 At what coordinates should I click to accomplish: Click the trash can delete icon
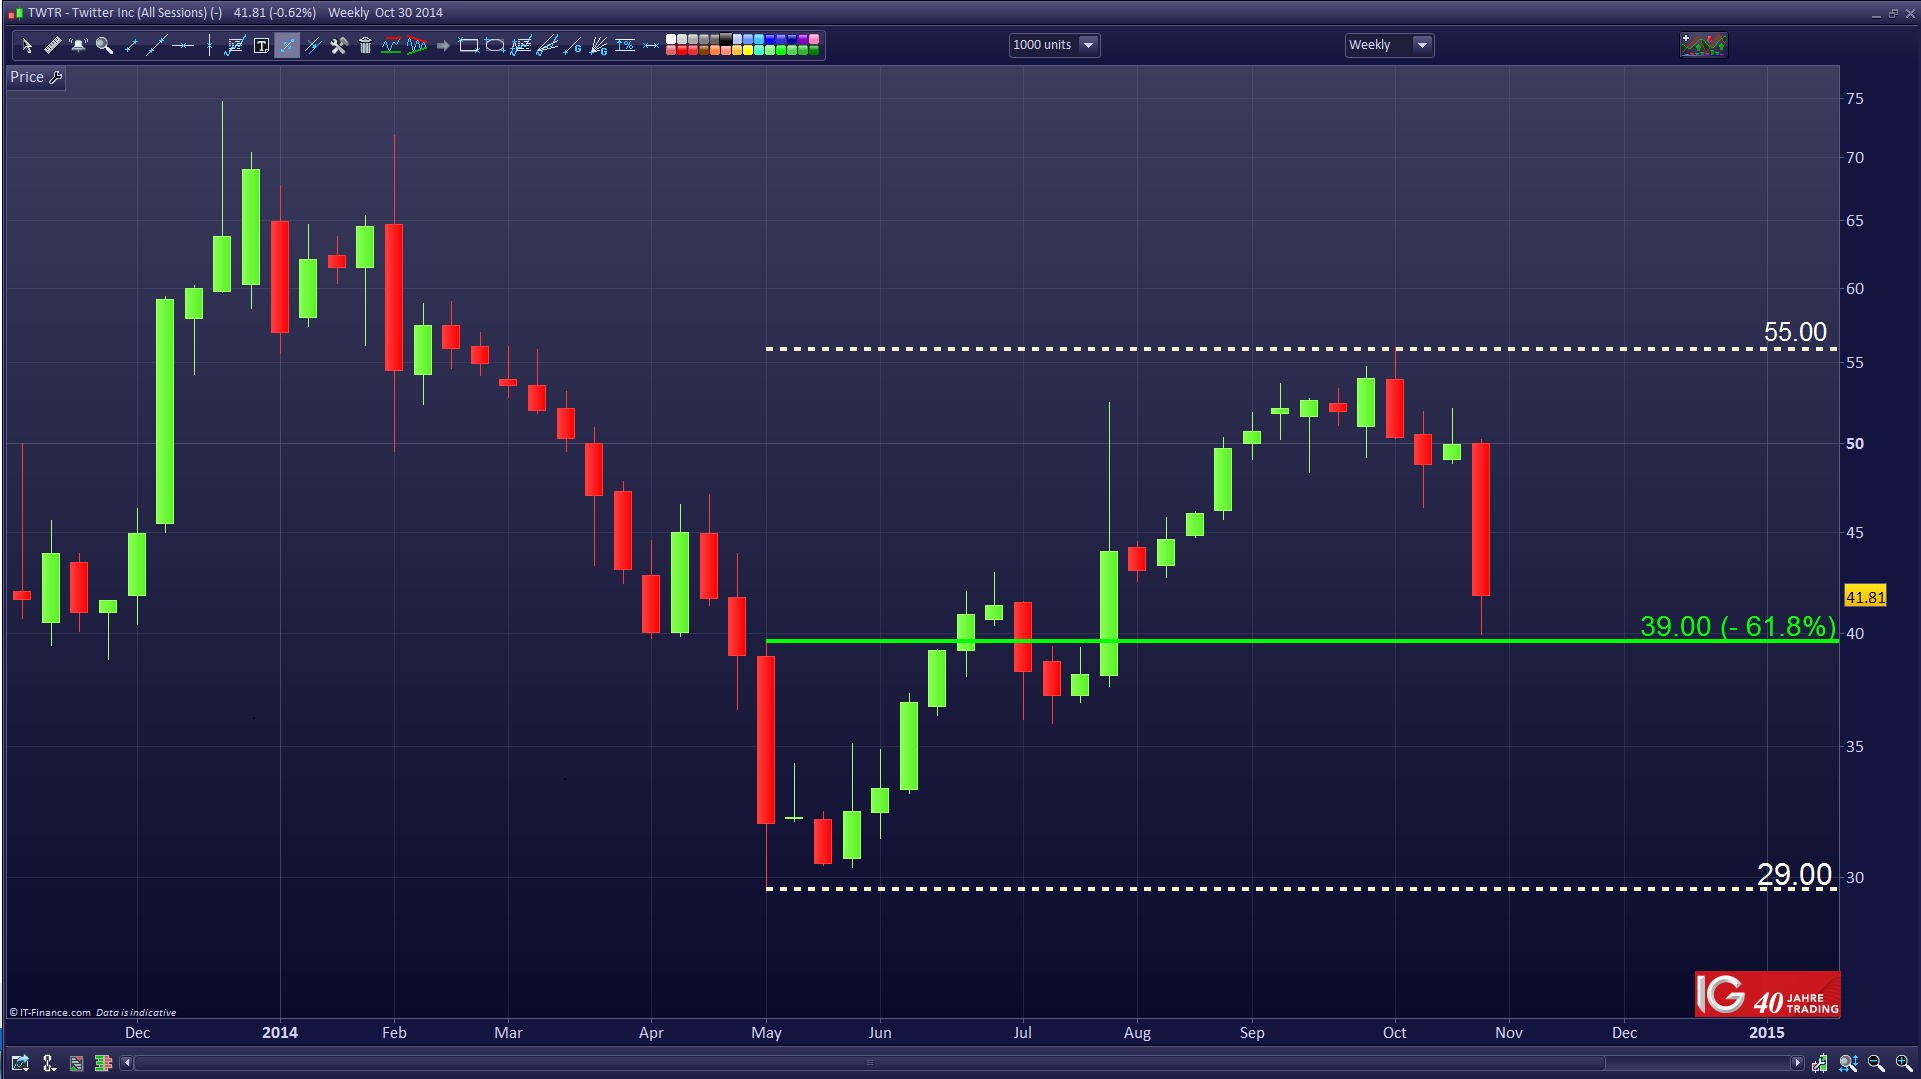click(x=365, y=45)
